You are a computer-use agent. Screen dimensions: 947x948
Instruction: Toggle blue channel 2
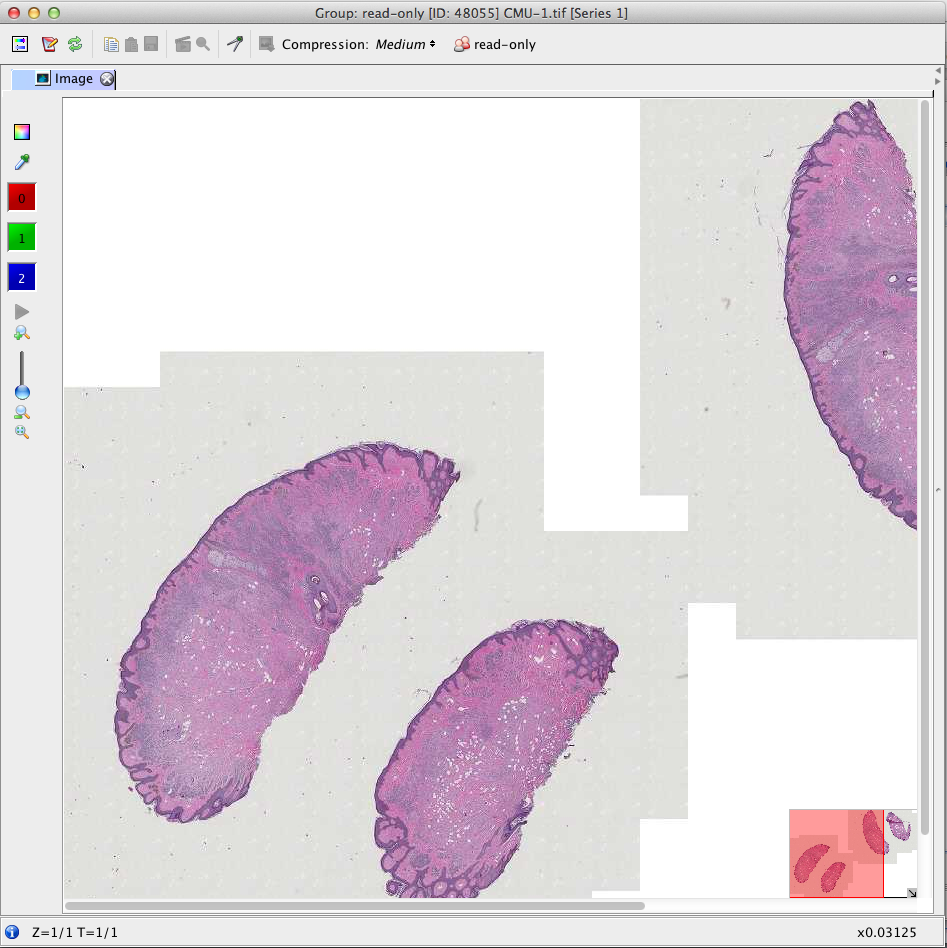(x=22, y=278)
